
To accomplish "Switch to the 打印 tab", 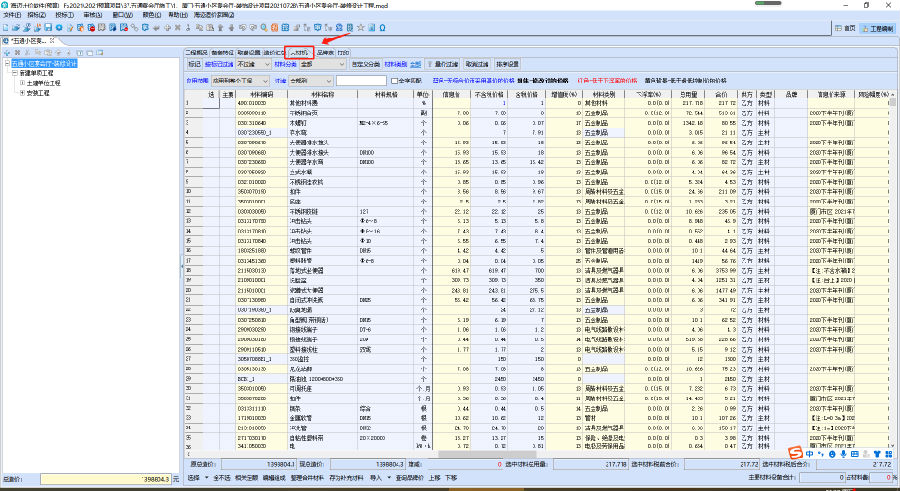I will (343, 52).
